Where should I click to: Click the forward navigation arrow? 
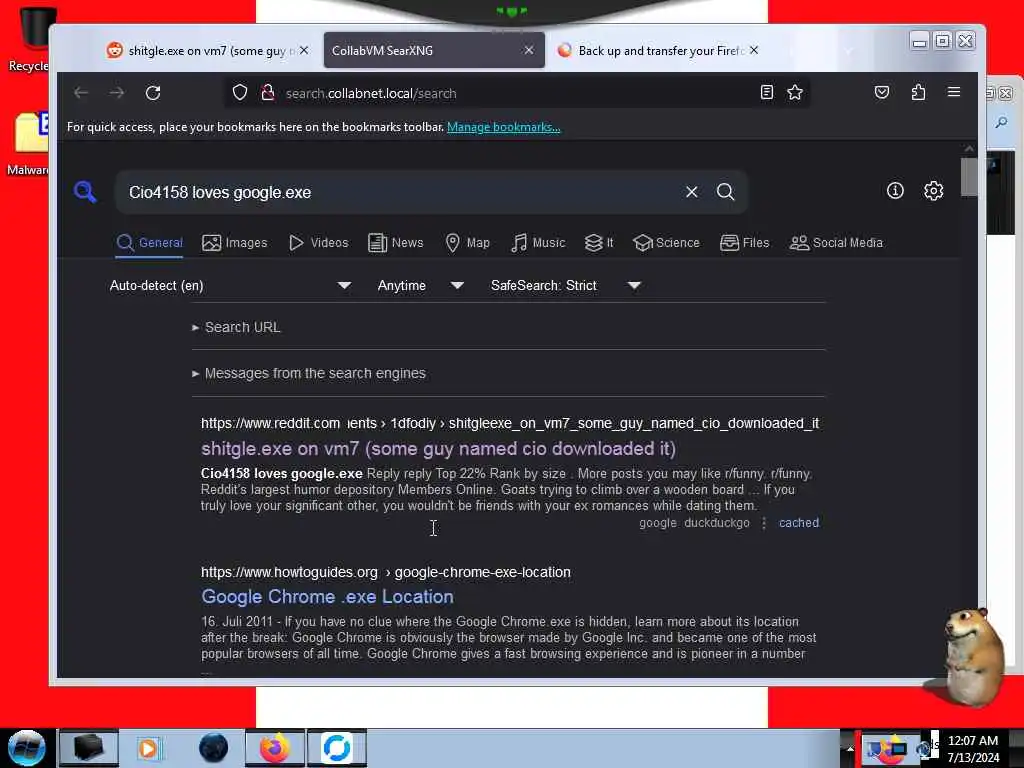point(117,93)
